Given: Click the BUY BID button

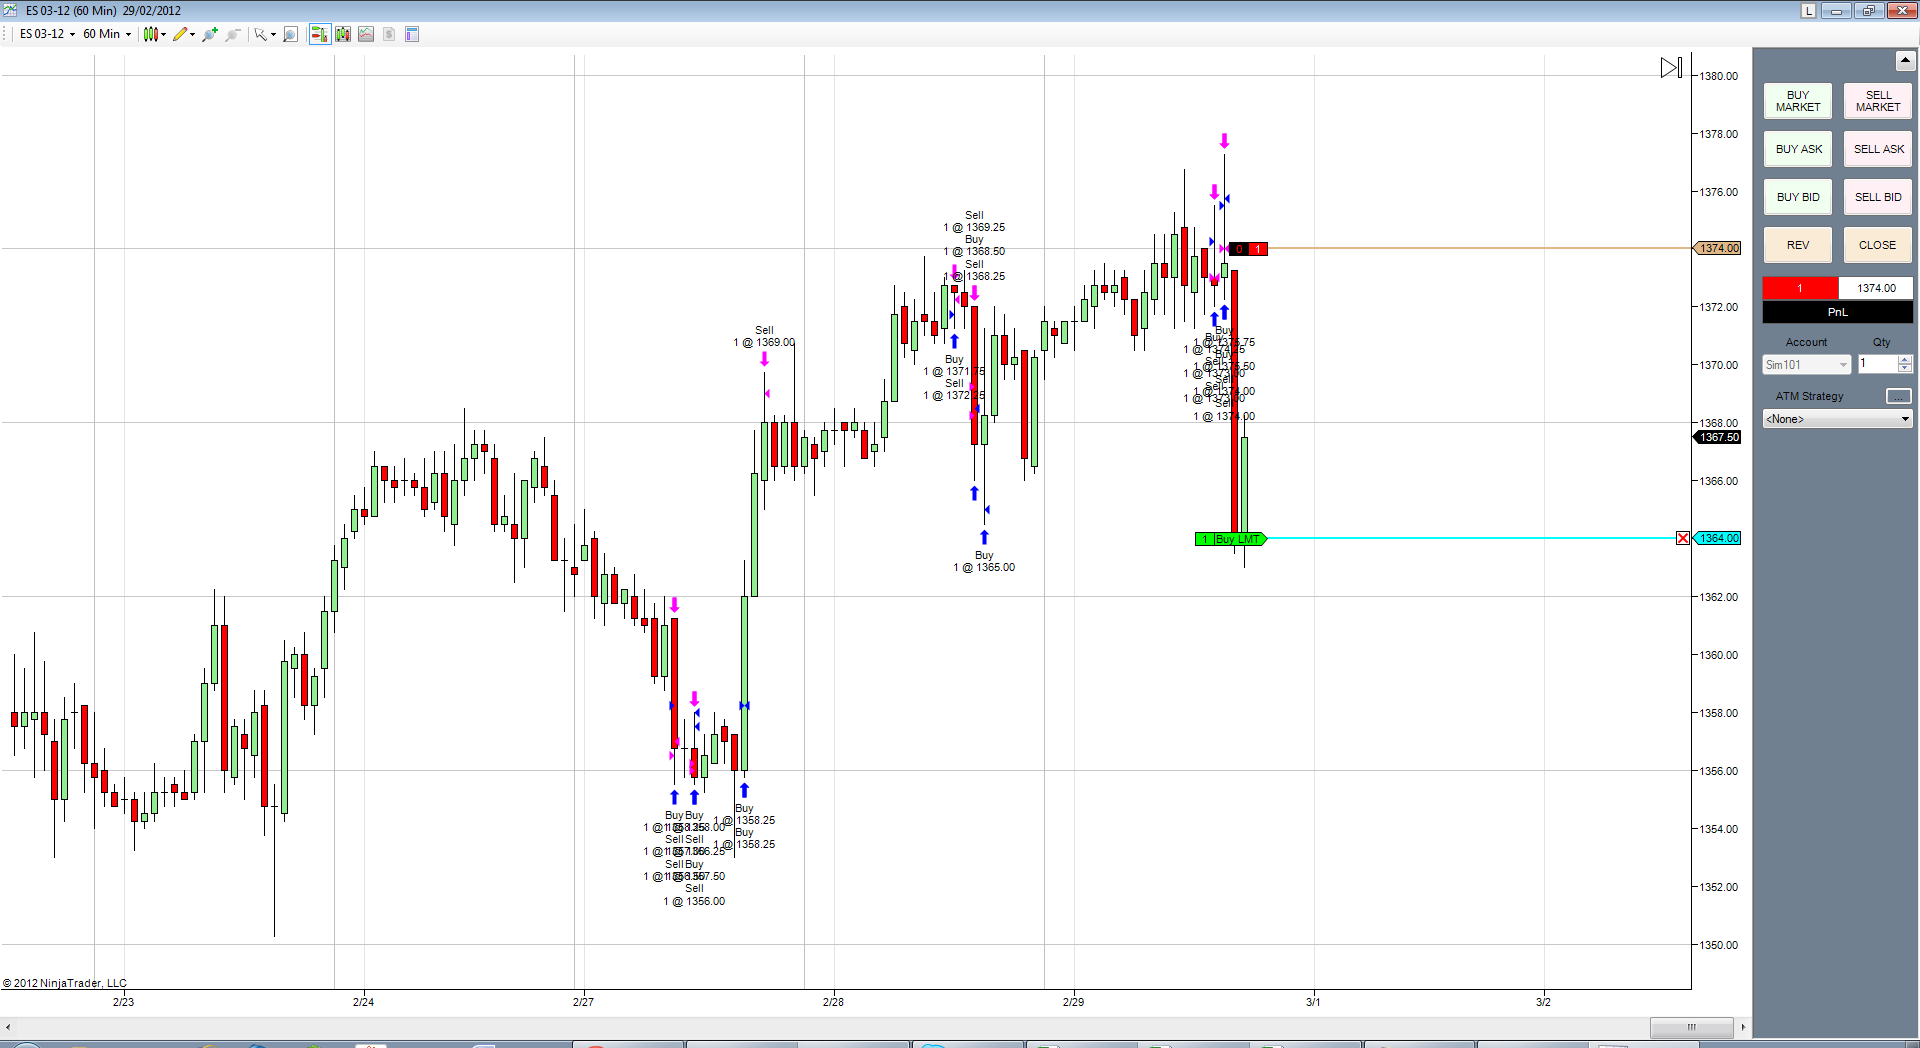Looking at the screenshot, I should pyautogui.click(x=1798, y=197).
